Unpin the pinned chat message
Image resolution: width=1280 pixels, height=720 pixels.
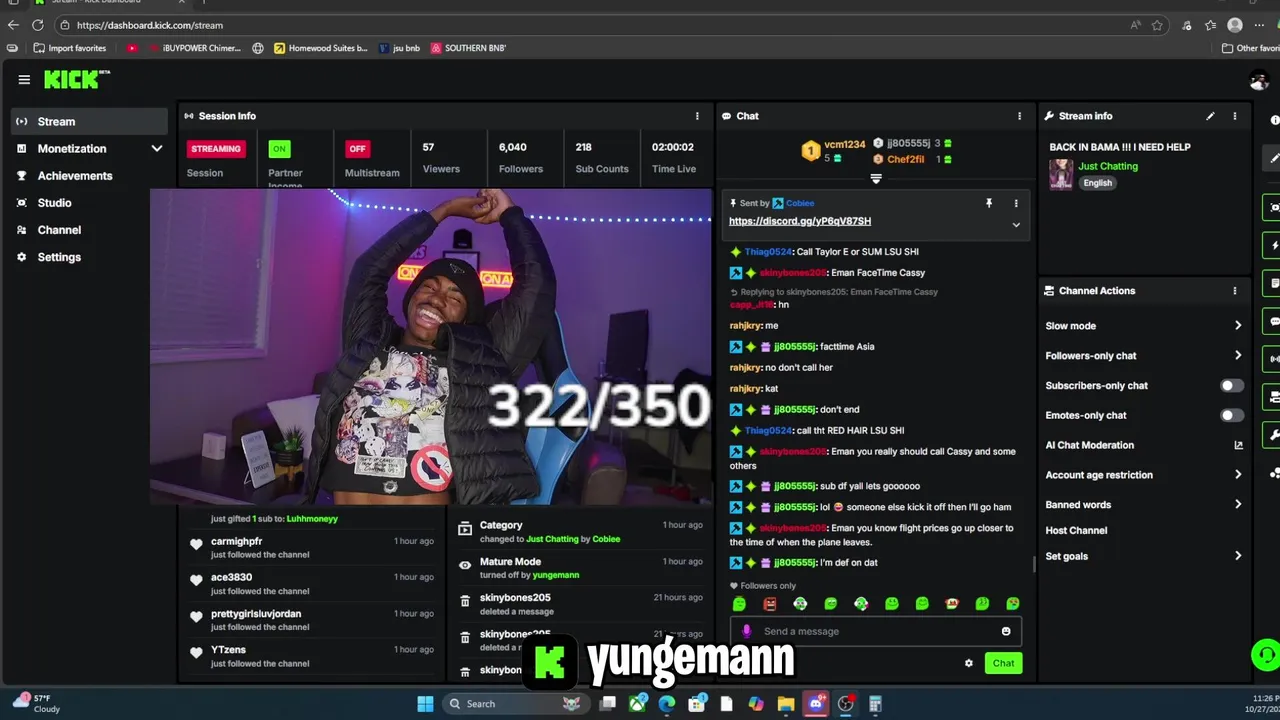point(989,203)
